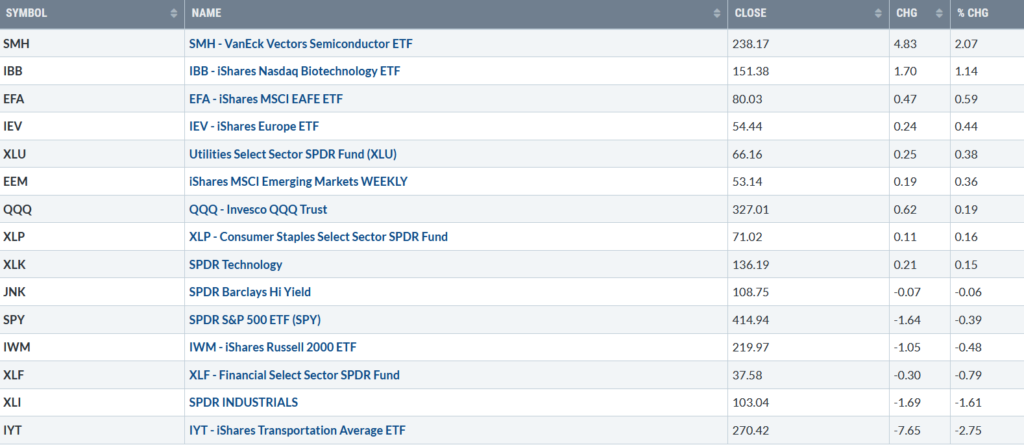Click JNK percent change -0.06
This screenshot has width=1024, height=445.
968,293
